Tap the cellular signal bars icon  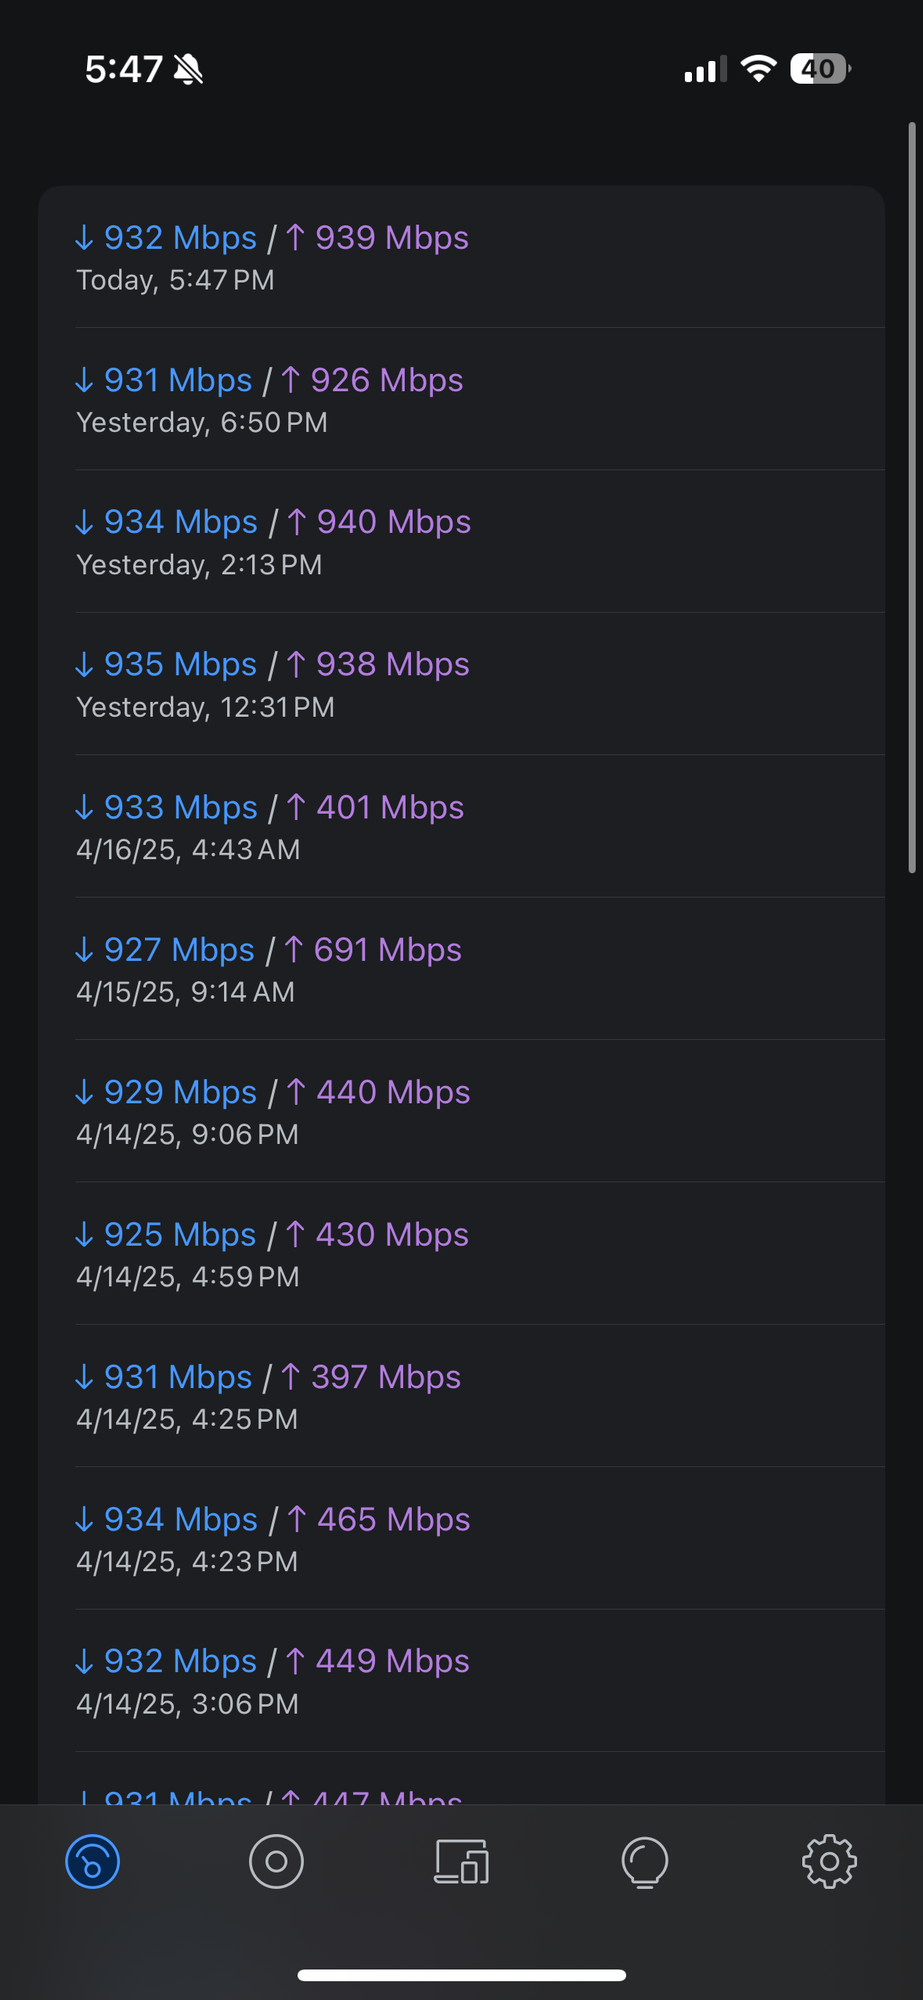[x=705, y=69]
